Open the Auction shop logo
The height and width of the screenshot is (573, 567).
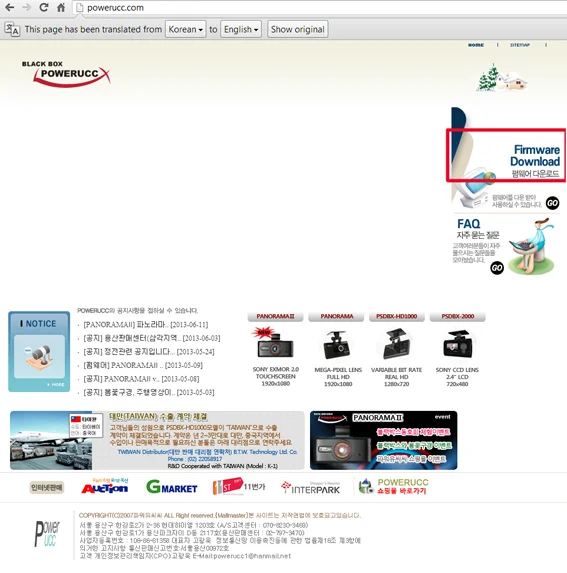105,487
